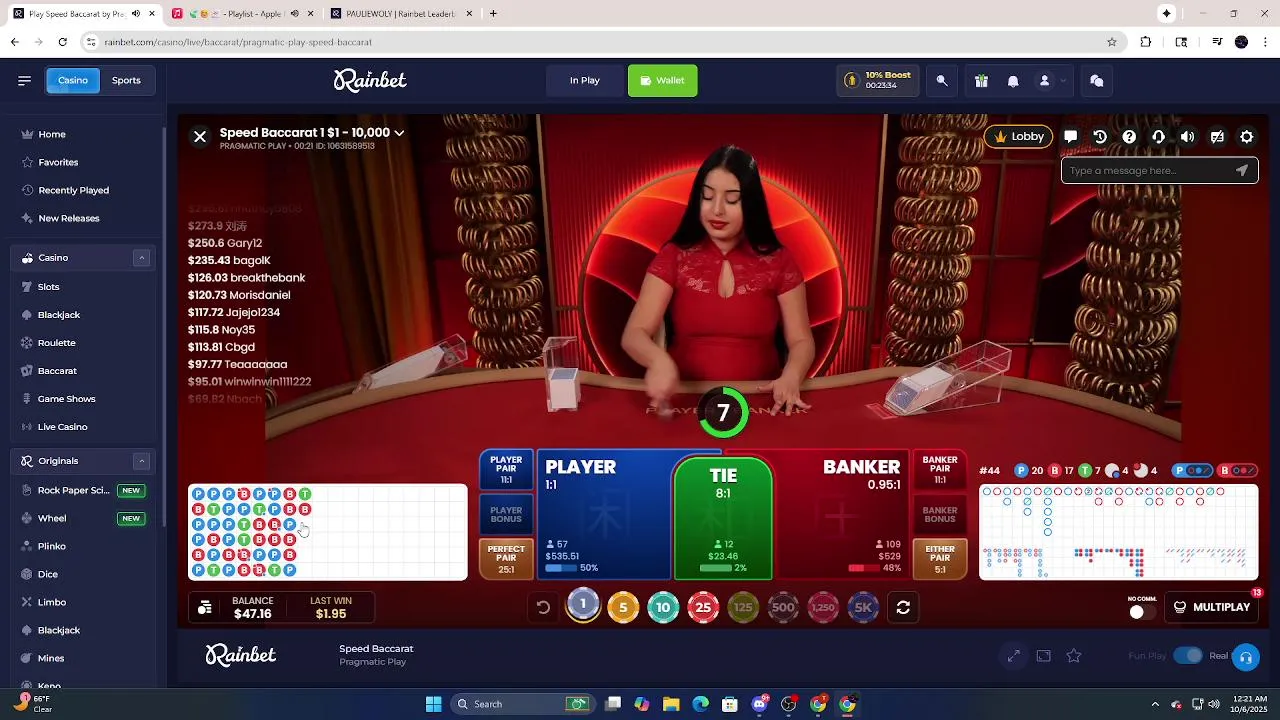Open the in-game chat bubble icon
Image resolution: width=1280 pixels, height=720 pixels.
click(1070, 137)
